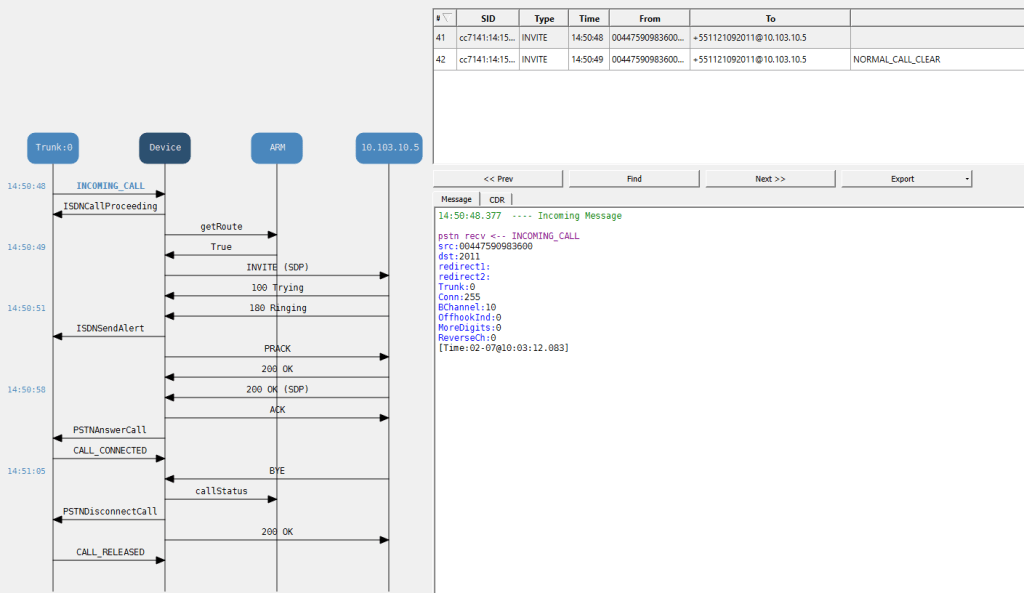Go to next message with Next >>
The height and width of the screenshot is (593, 1024).
(770, 179)
